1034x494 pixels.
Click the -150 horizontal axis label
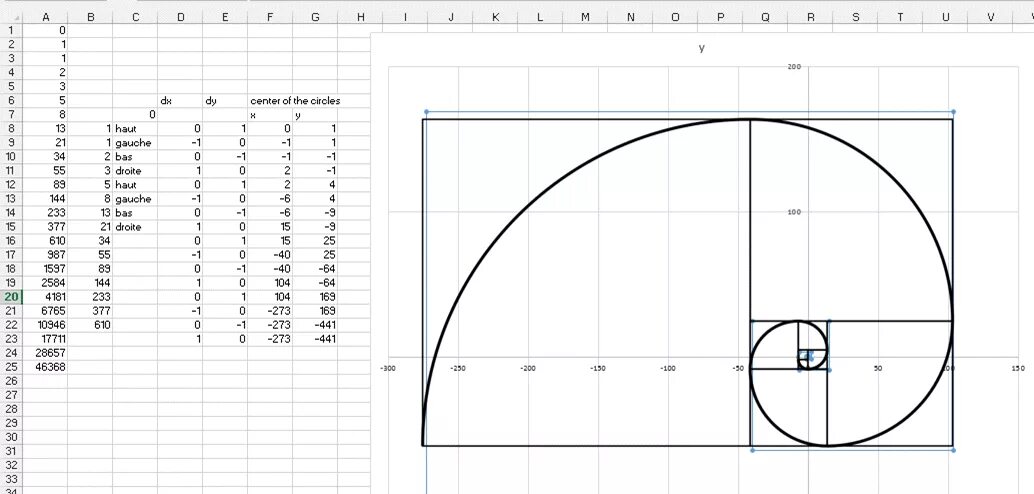[x=597, y=369]
